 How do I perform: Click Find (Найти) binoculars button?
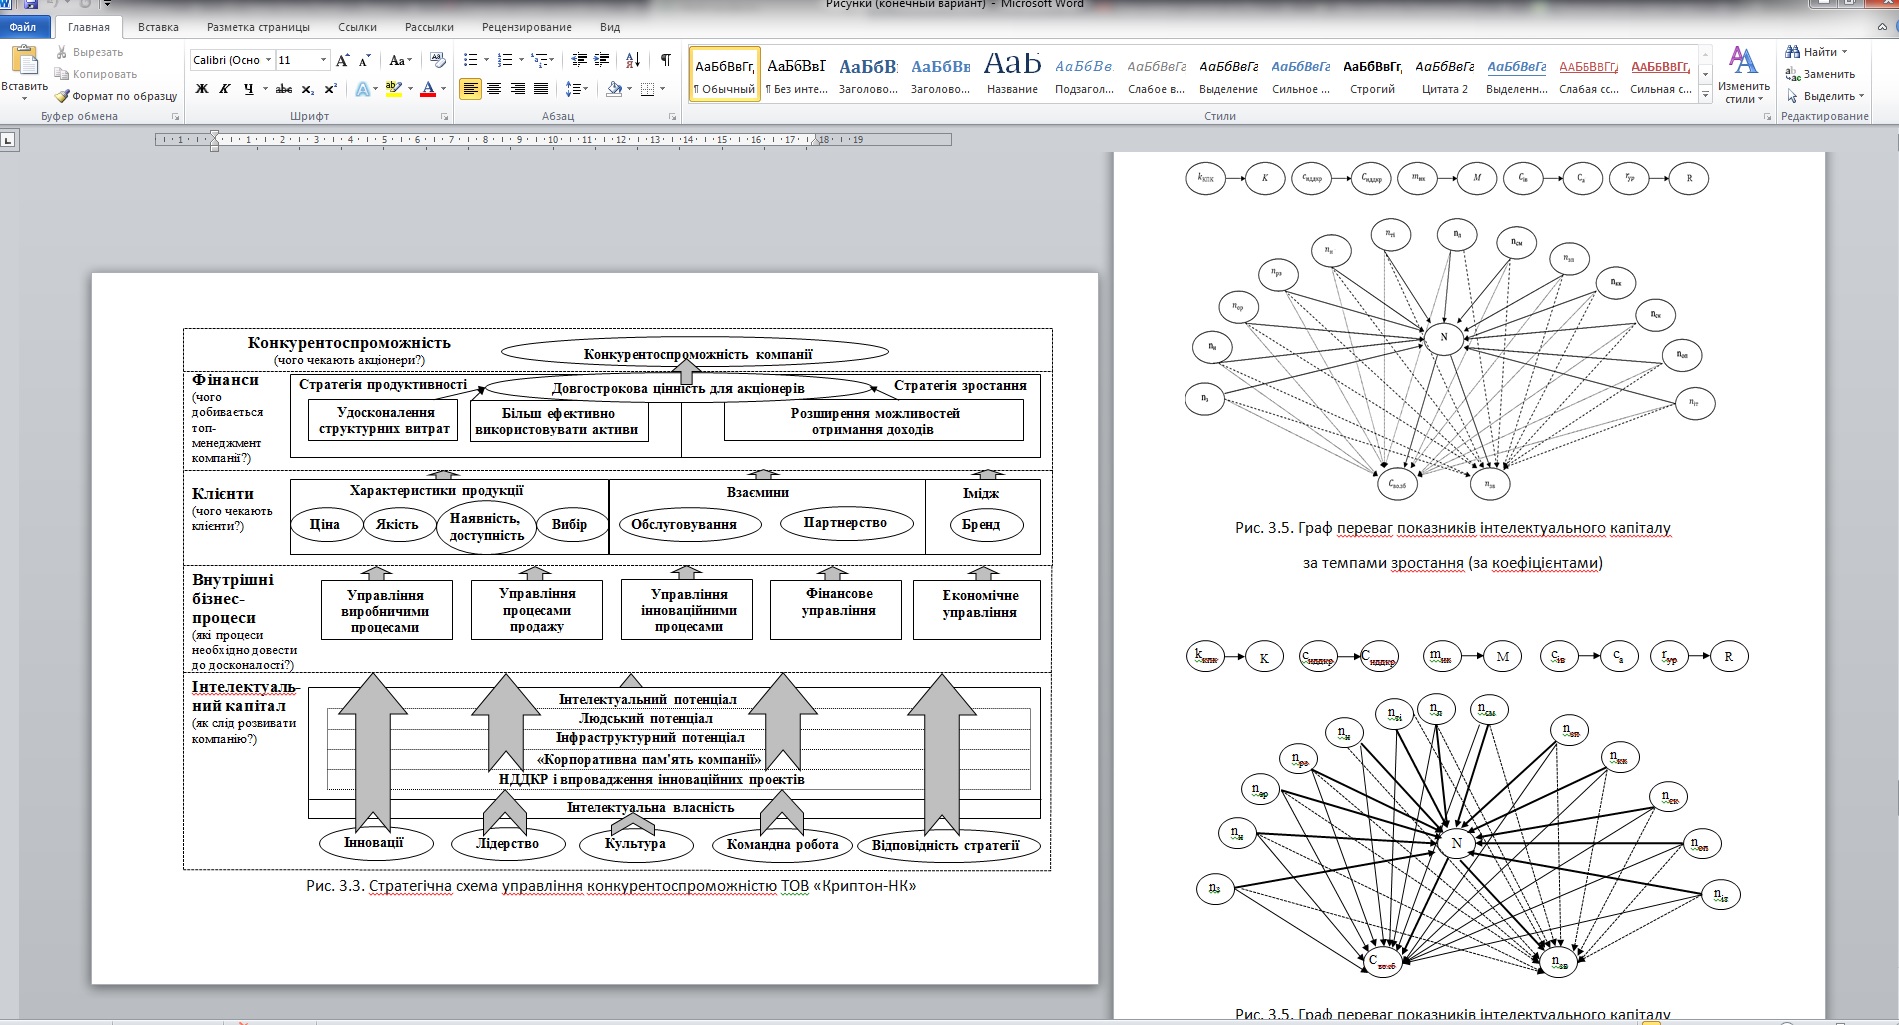pyautogui.click(x=1817, y=52)
